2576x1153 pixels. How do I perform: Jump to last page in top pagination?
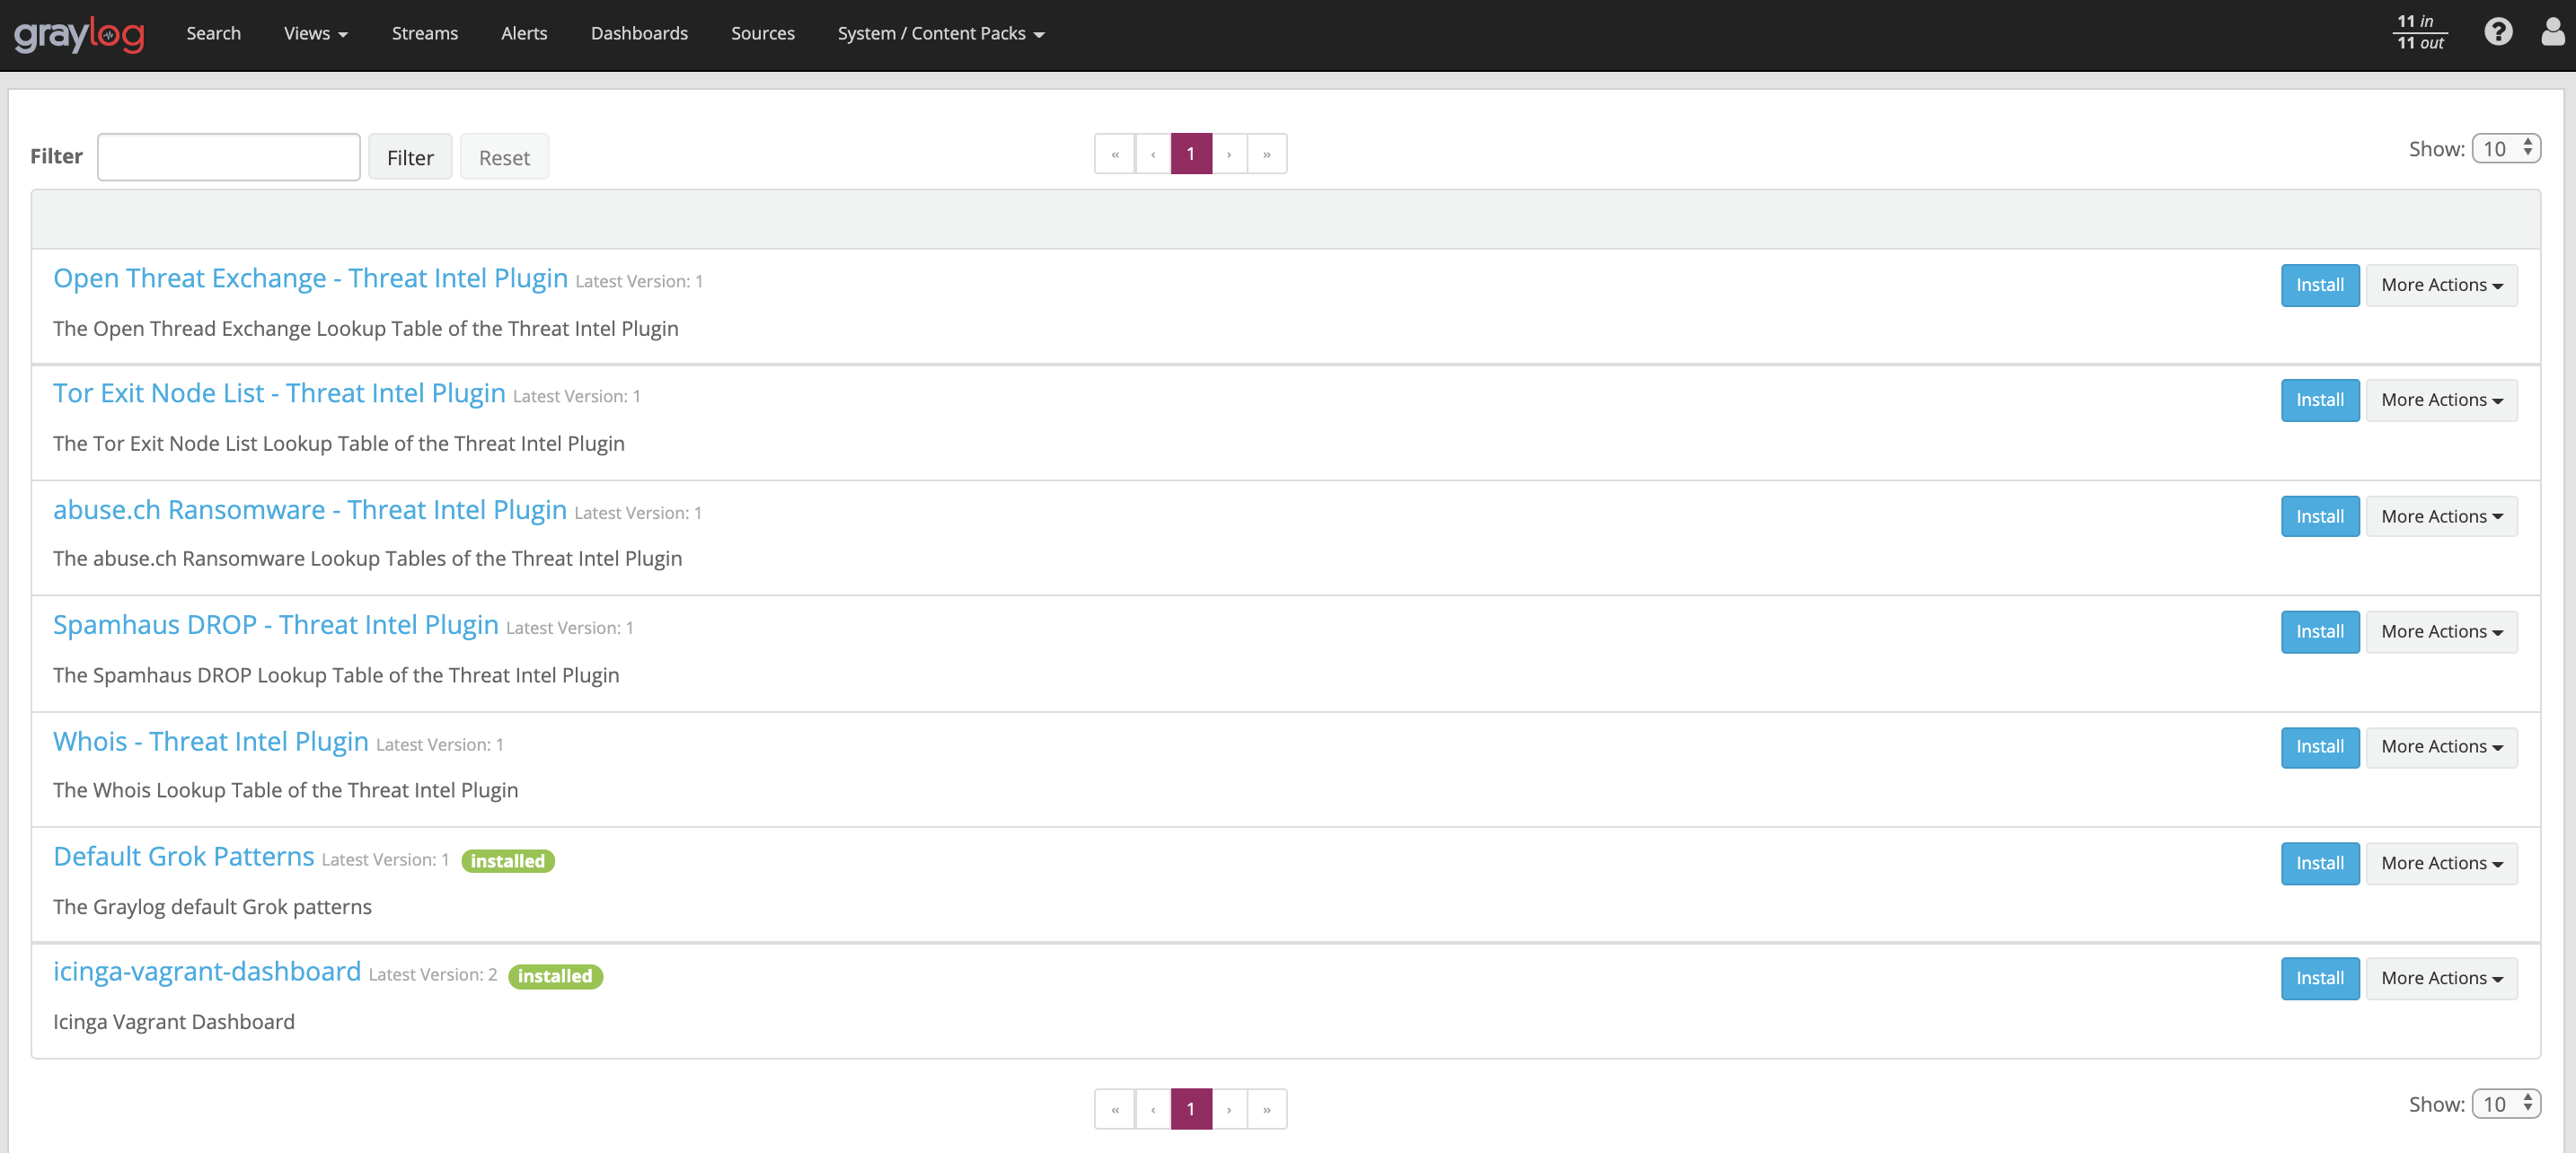[1267, 154]
